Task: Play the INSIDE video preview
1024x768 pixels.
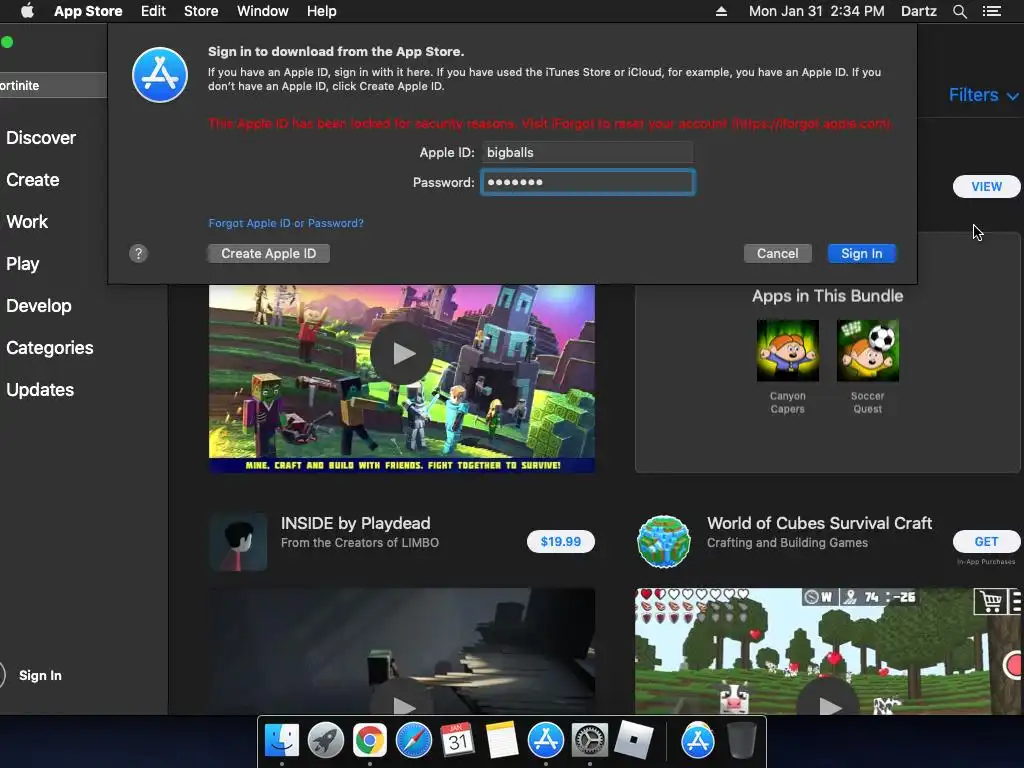Action: [403, 705]
